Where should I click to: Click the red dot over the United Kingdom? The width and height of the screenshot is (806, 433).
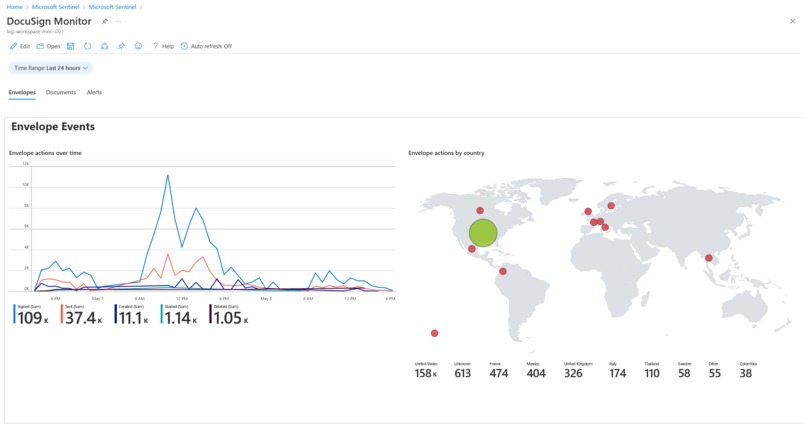coord(588,211)
